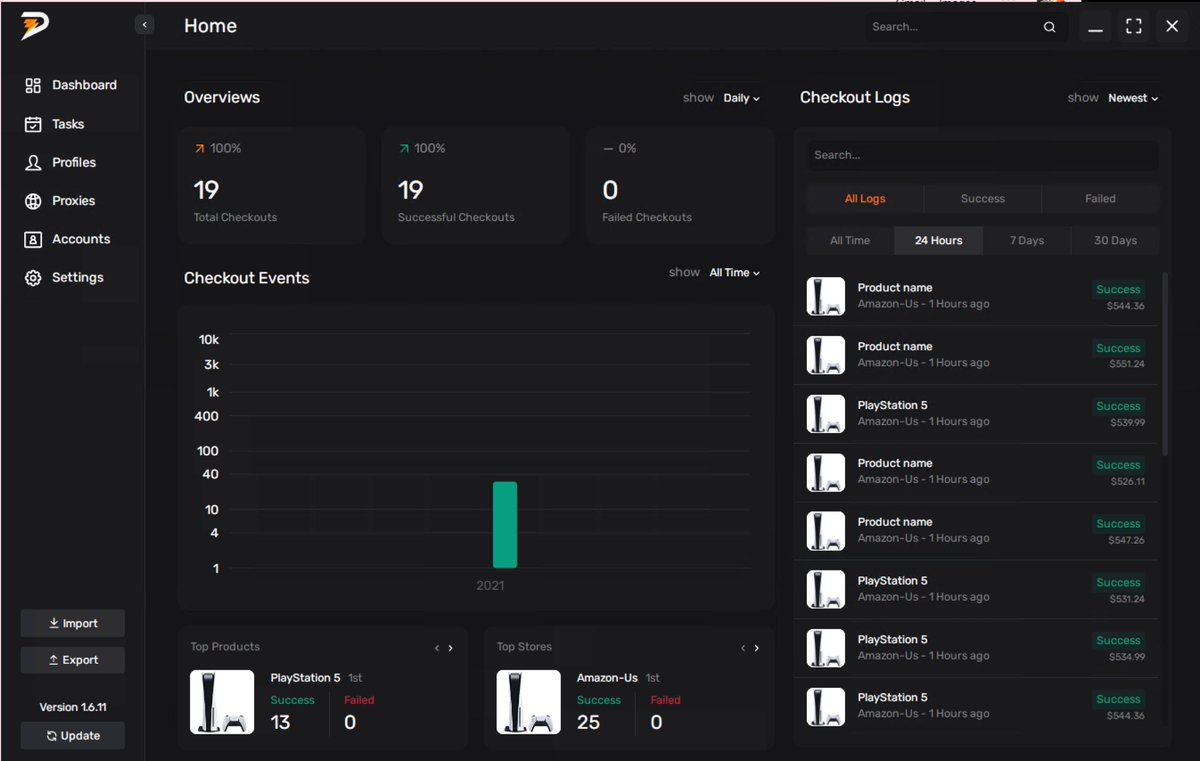Go to next Top Stores item

756,648
